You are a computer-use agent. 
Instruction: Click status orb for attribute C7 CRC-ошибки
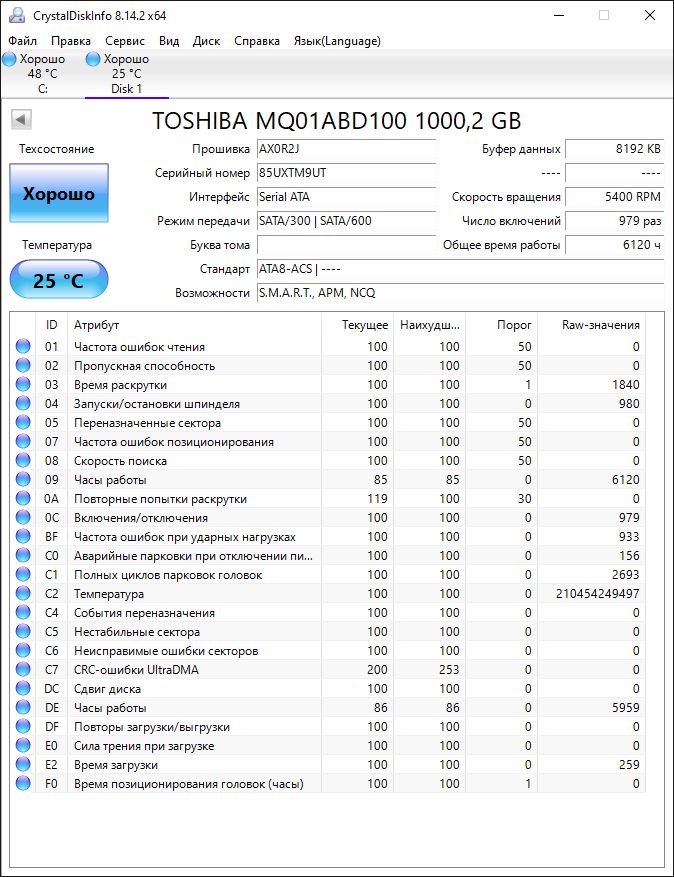coord(23,670)
